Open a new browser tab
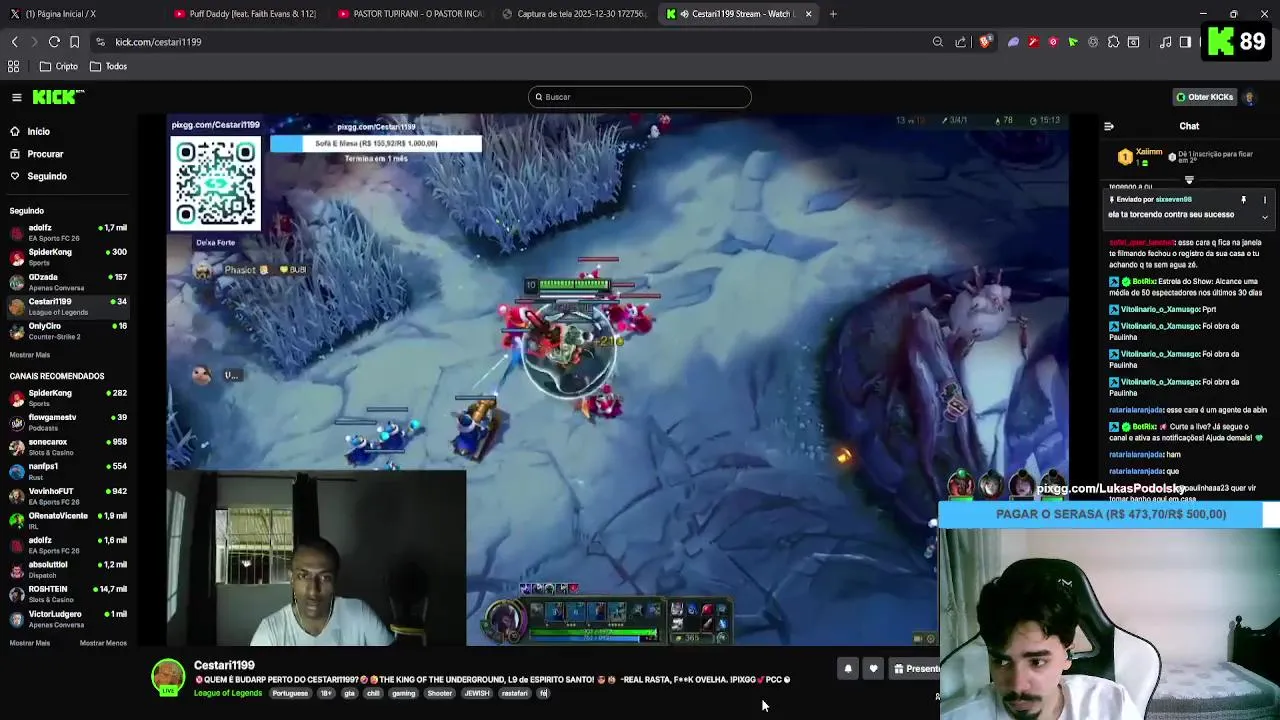Image resolution: width=1280 pixels, height=720 pixels. (x=833, y=14)
